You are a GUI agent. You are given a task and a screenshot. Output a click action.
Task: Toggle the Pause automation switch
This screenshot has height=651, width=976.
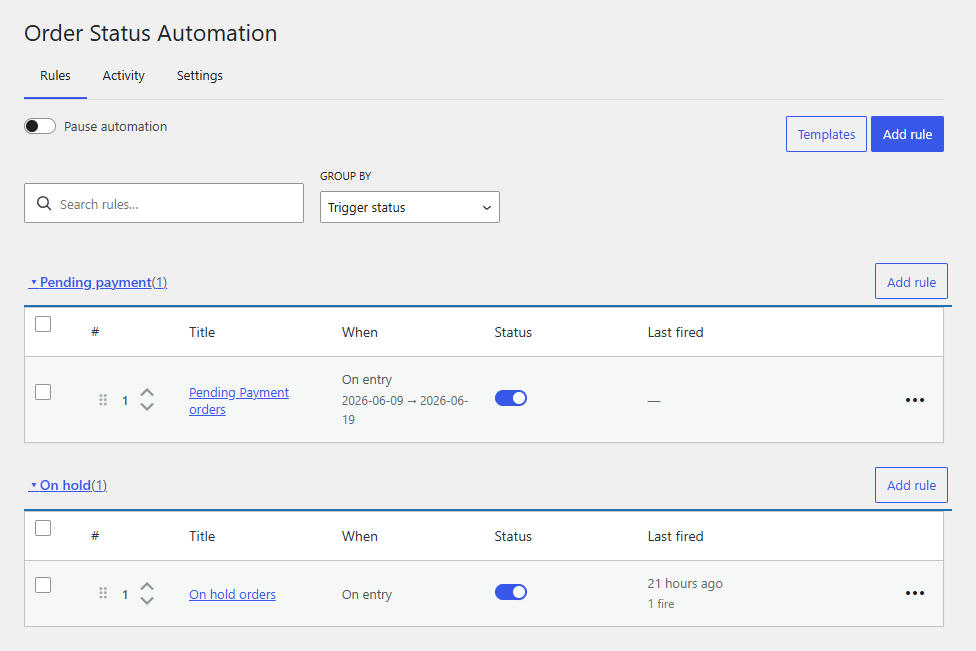(x=40, y=126)
